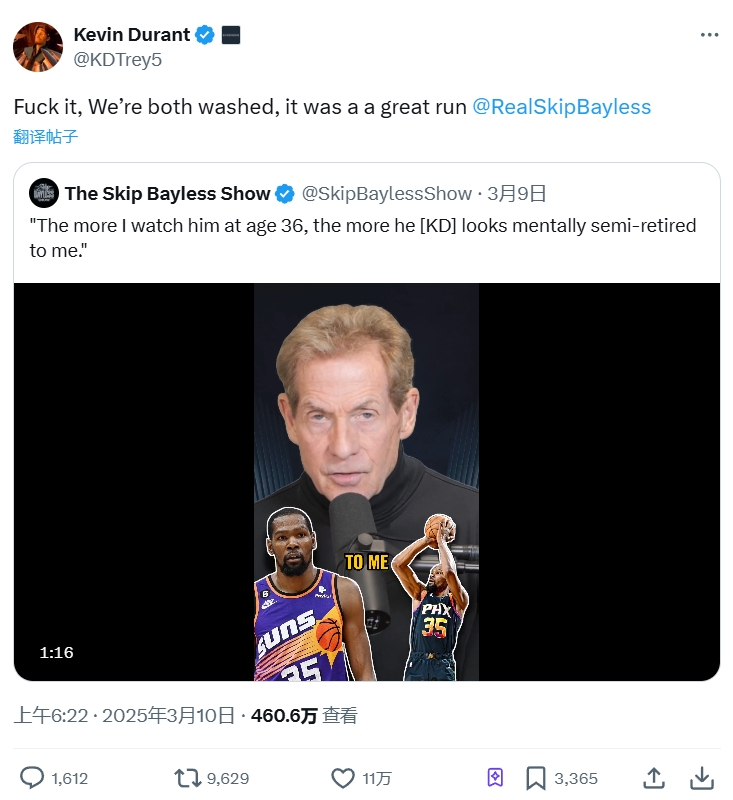
Task: Play the quoted Skip Bayless video
Action: pyautogui.click(x=366, y=481)
